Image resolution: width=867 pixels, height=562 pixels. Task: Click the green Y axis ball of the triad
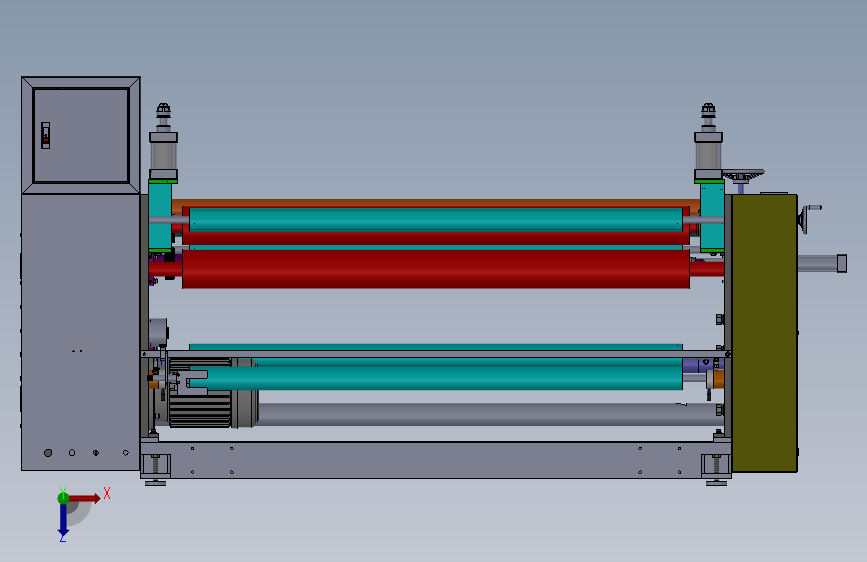[63, 498]
